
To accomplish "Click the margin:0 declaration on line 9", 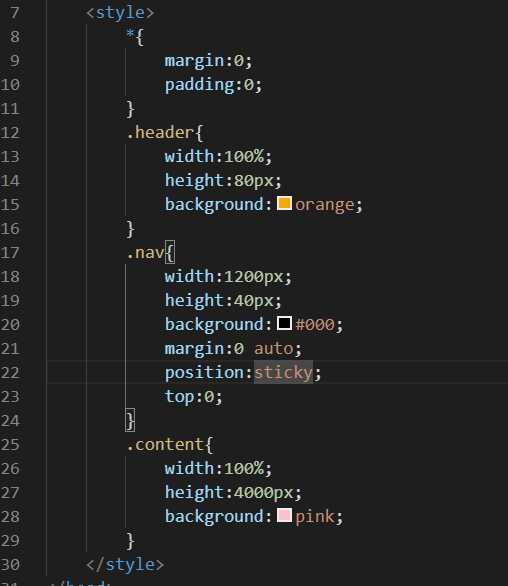I will tap(209, 61).
